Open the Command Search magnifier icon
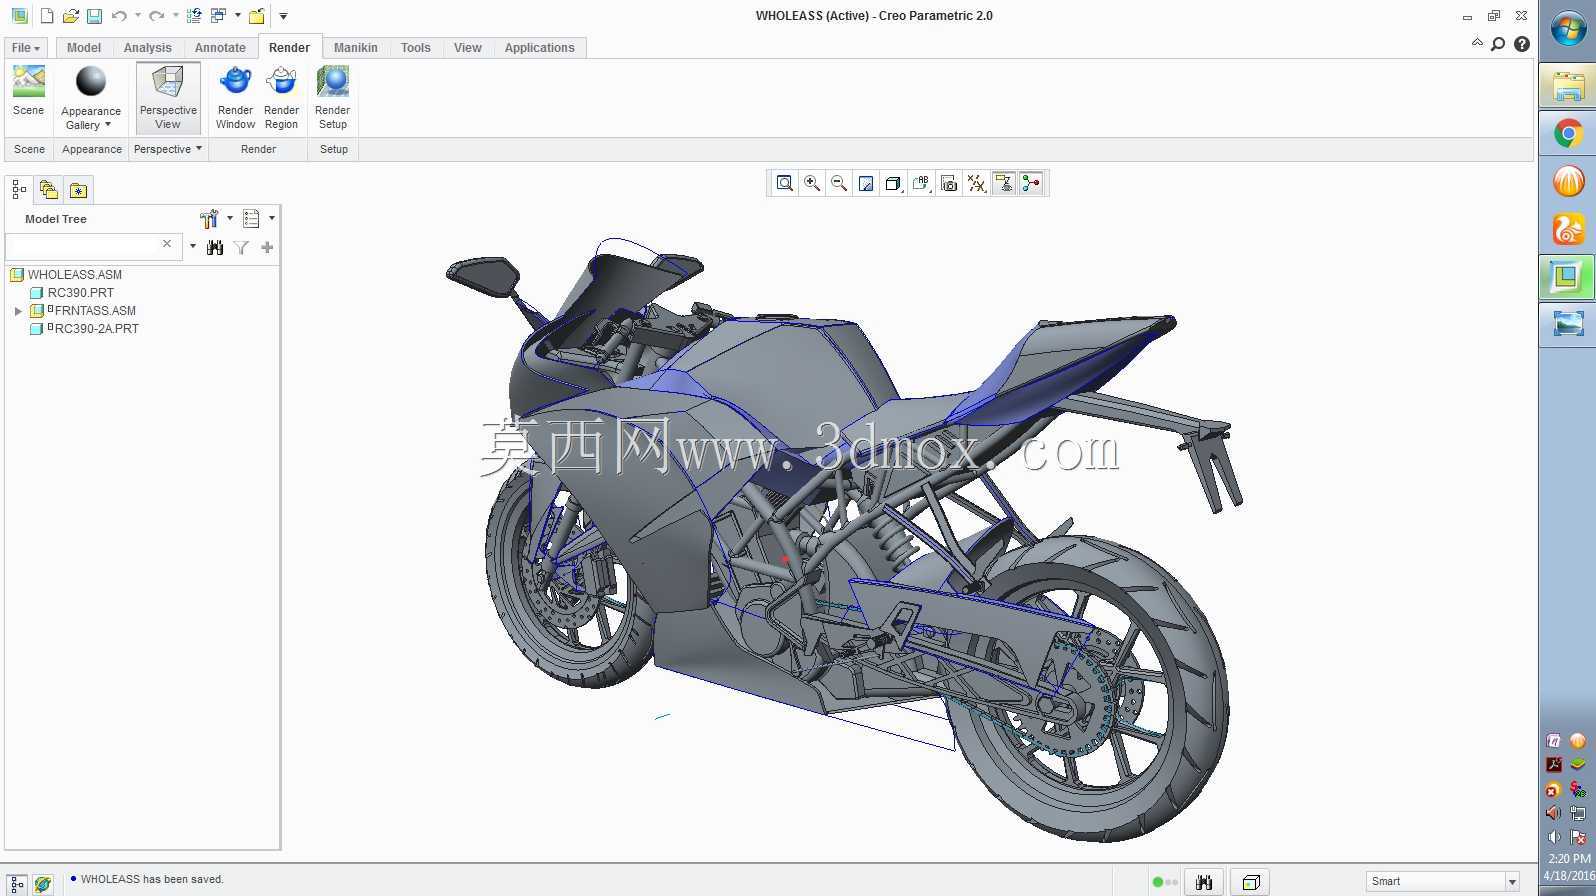The height and width of the screenshot is (896, 1596). pos(1498,44)
